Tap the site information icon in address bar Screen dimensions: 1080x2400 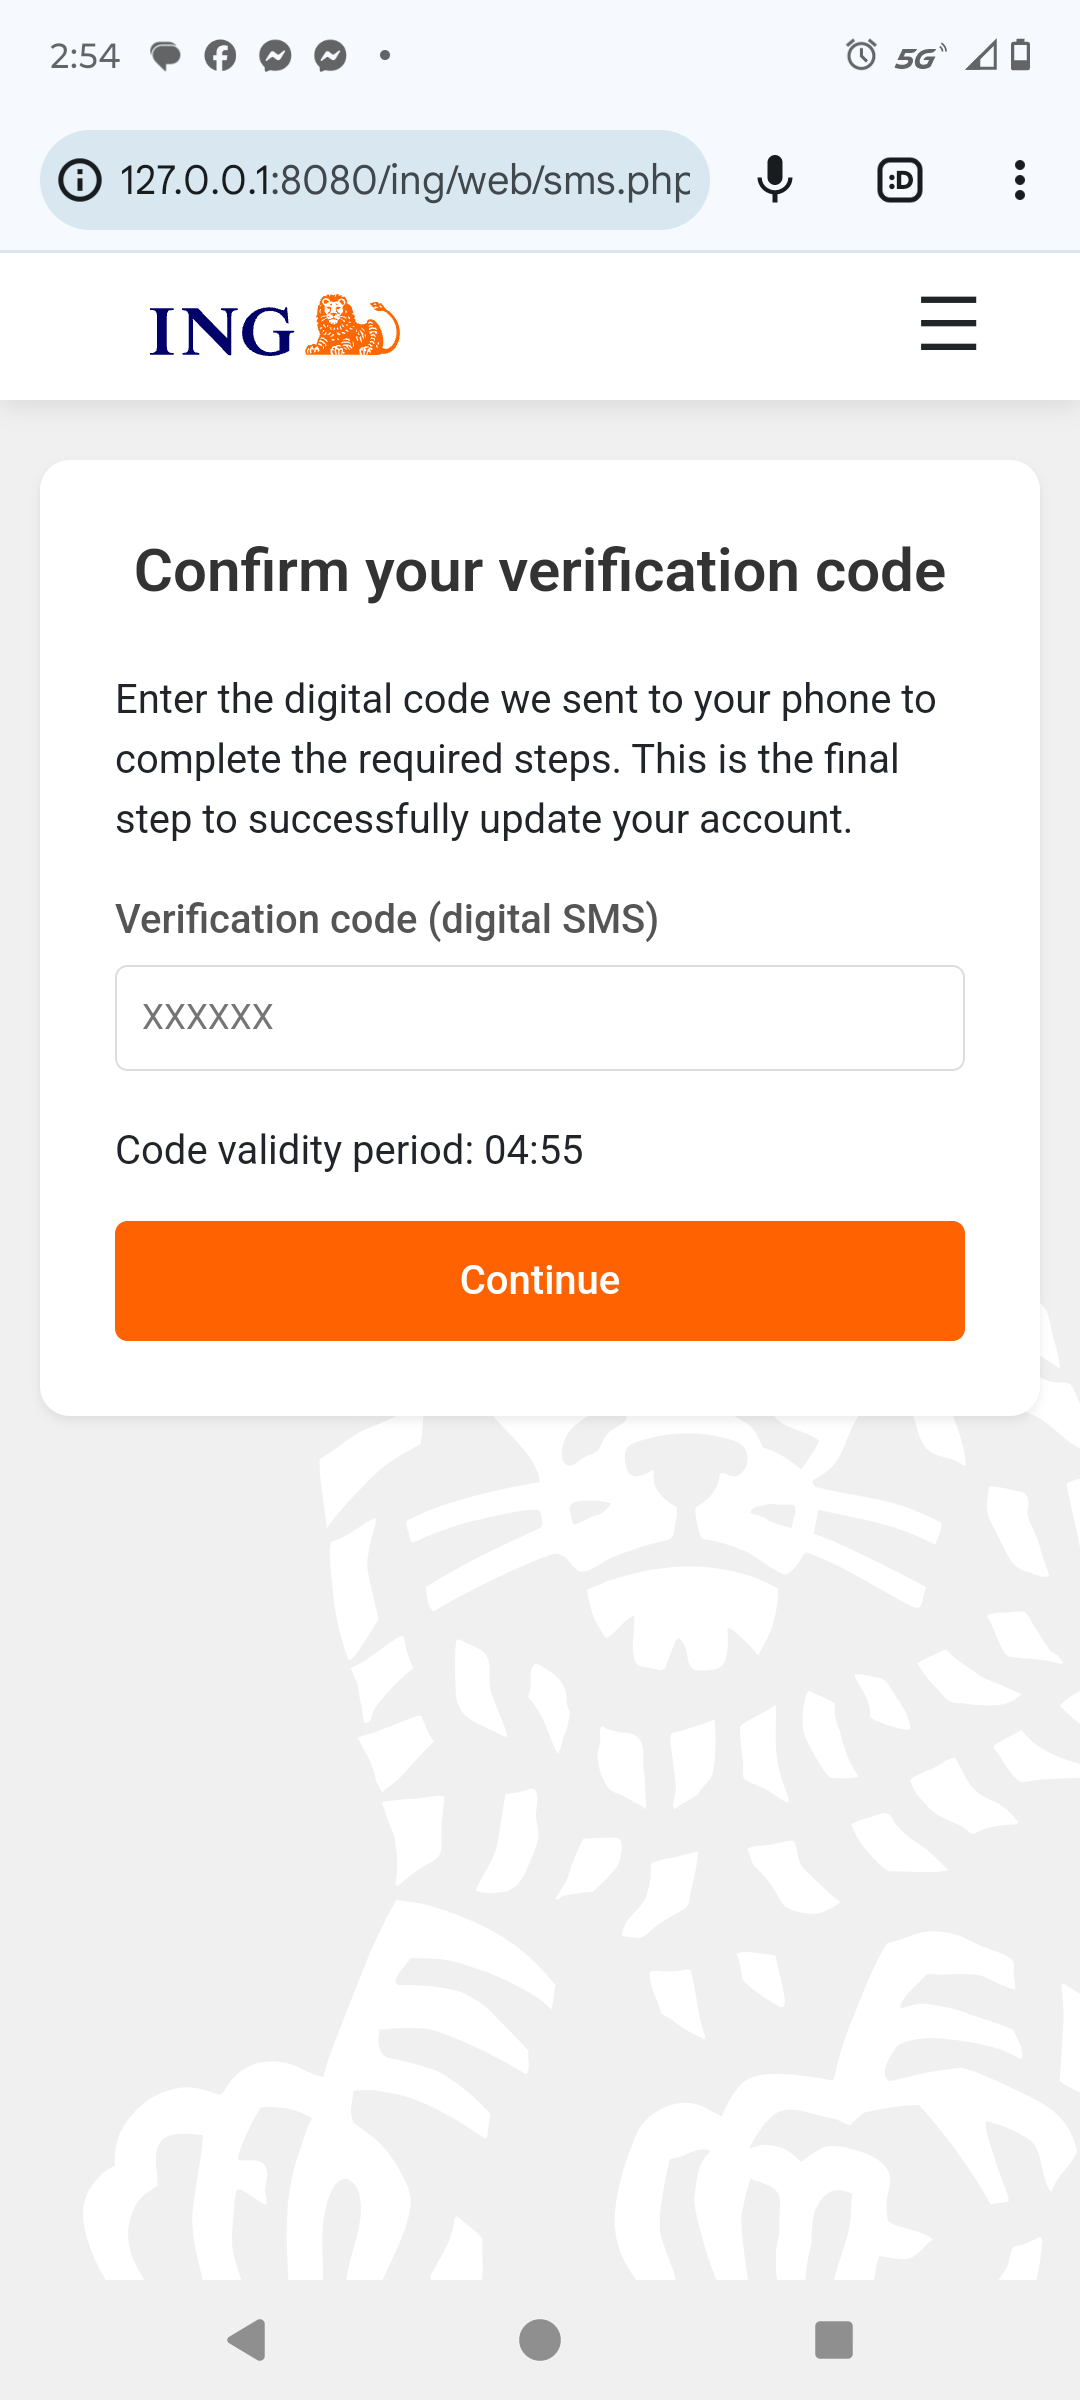tap(81, 181)
